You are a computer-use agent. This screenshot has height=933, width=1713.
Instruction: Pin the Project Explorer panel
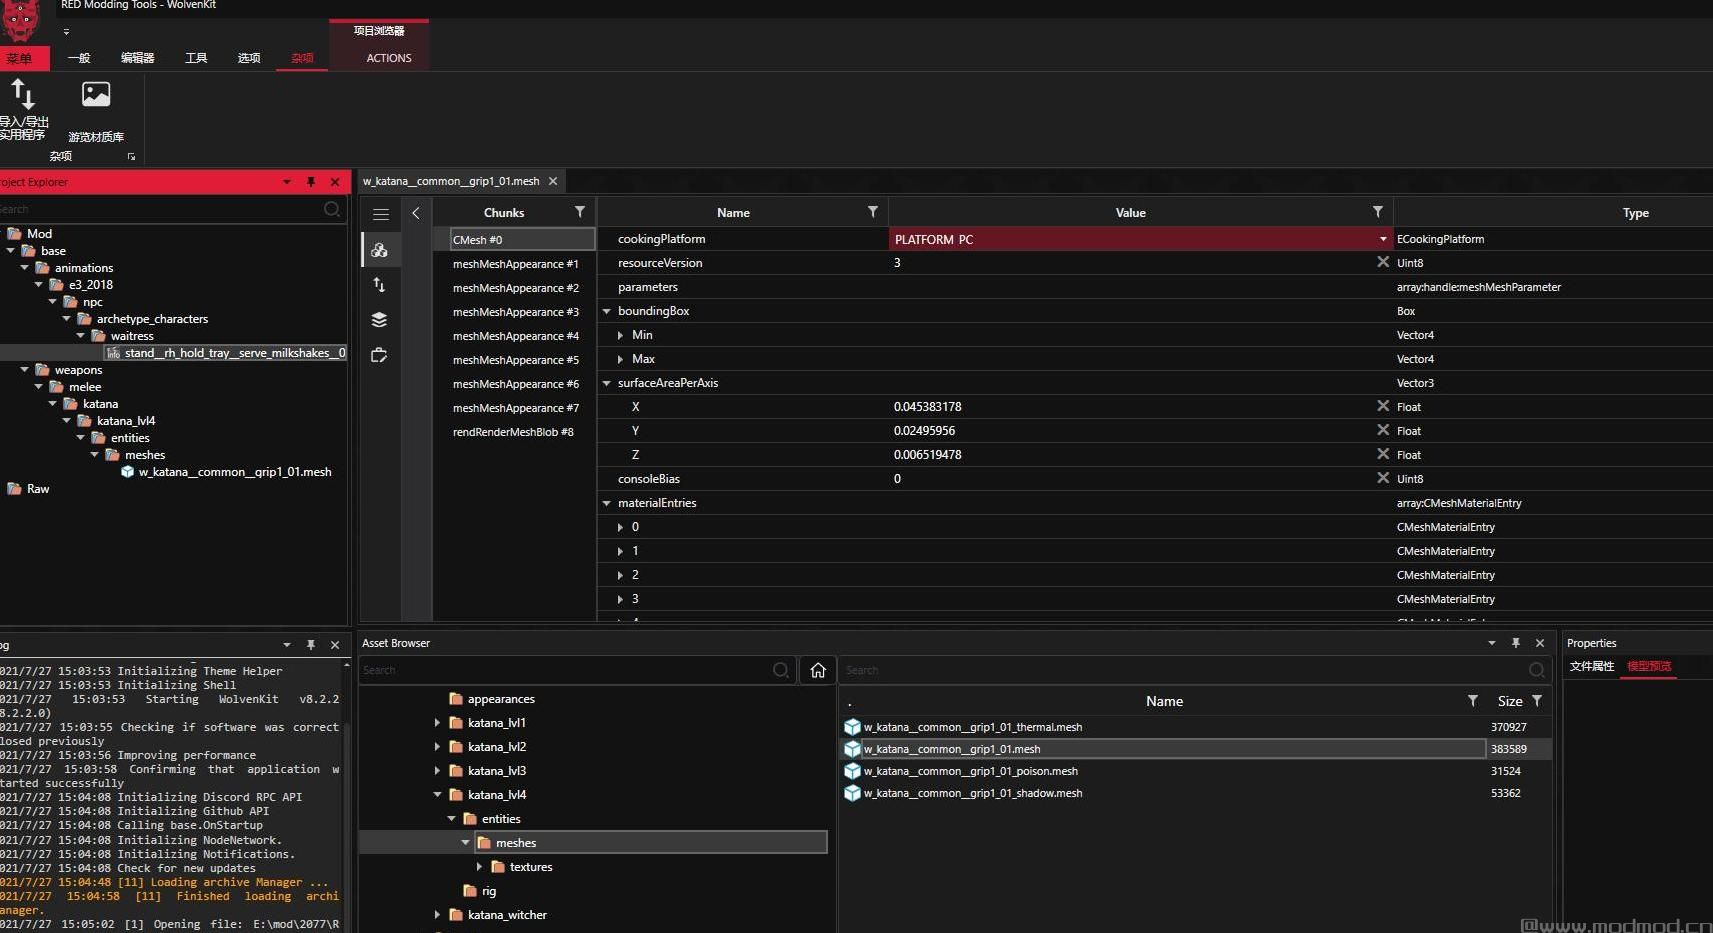pos(311,182)
